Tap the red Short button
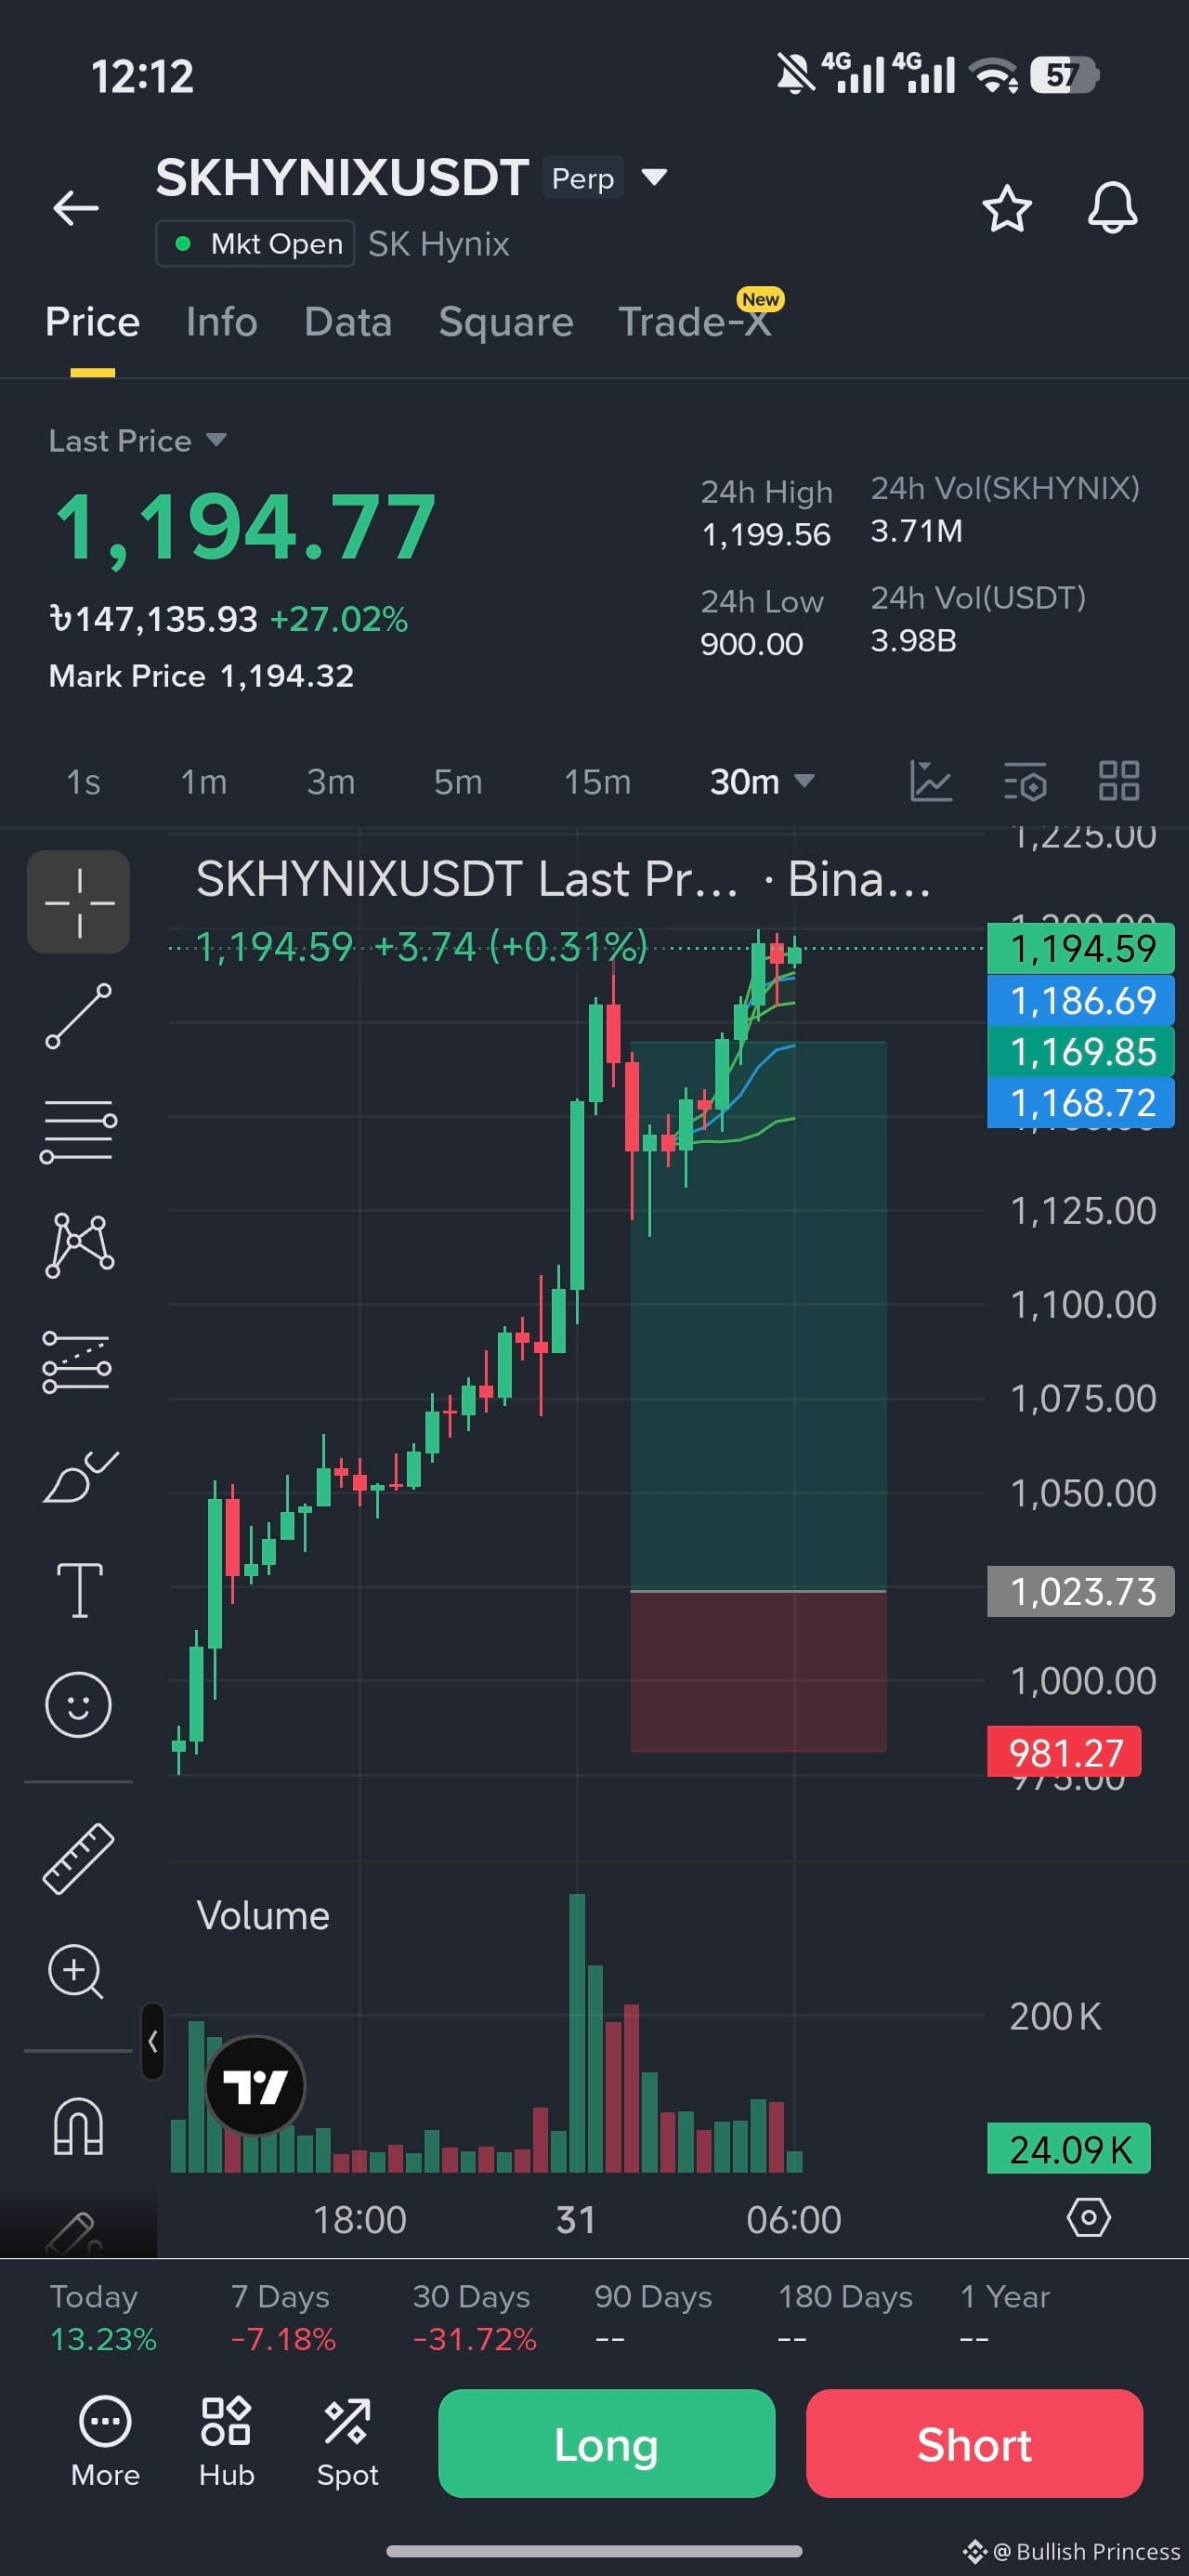This screenshot has height=2576, width=1189. coord(974,2443)
